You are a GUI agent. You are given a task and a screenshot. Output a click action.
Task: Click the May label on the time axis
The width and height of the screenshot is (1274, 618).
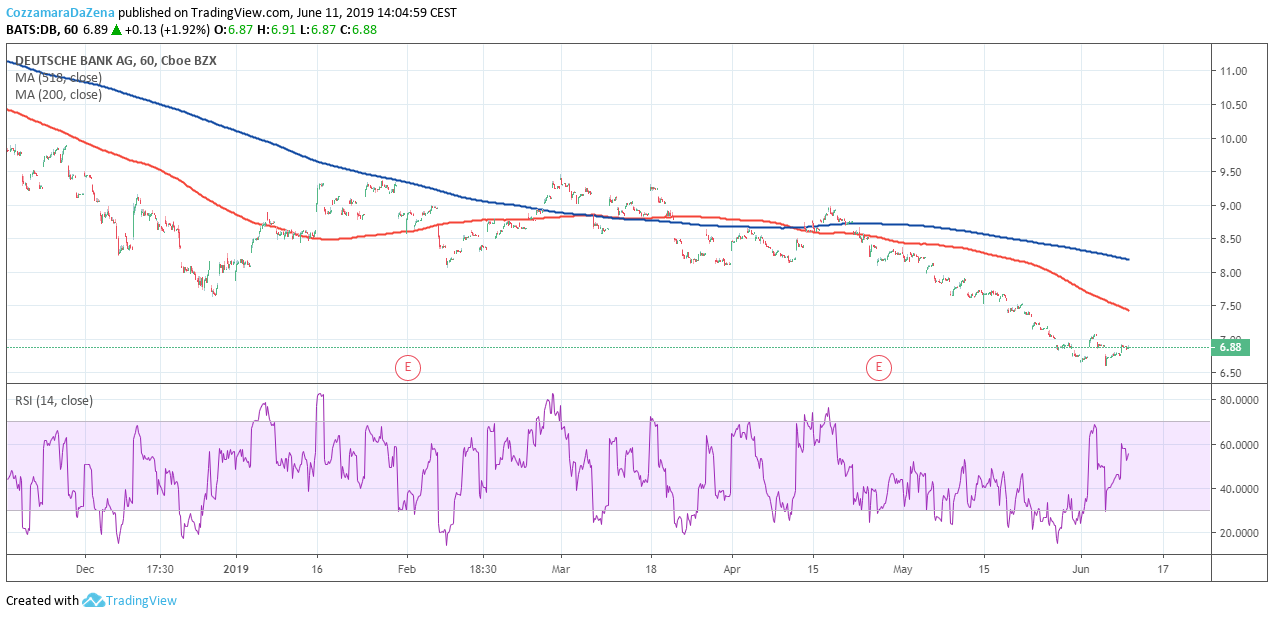point(903,570)
